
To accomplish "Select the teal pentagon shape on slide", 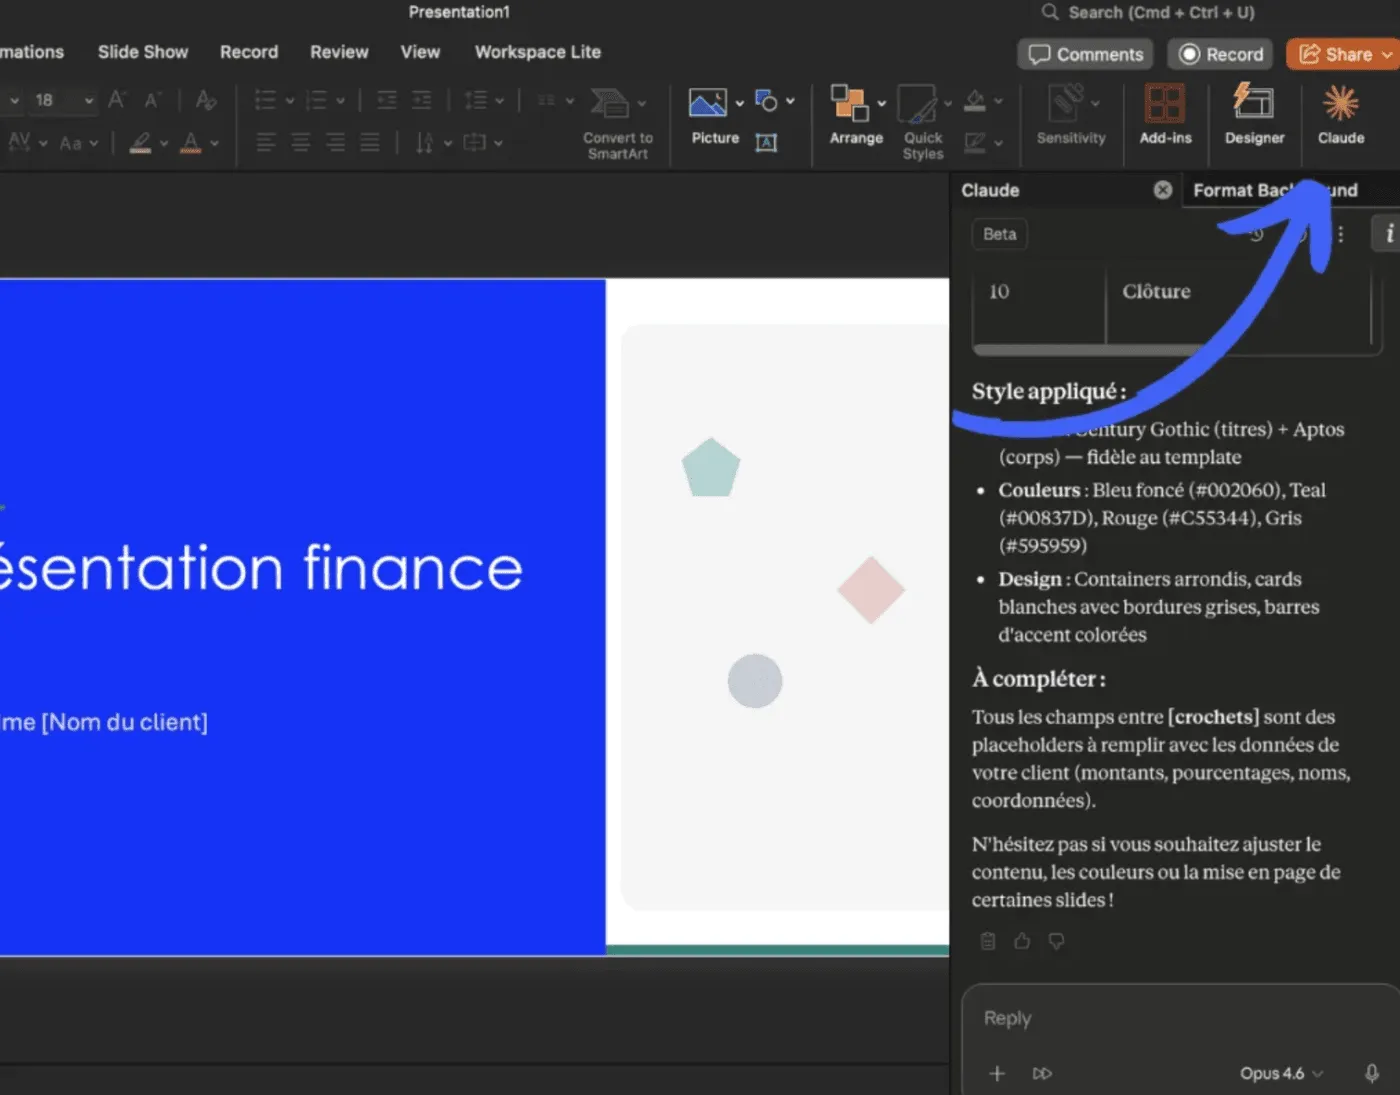I will coord(711,467).
